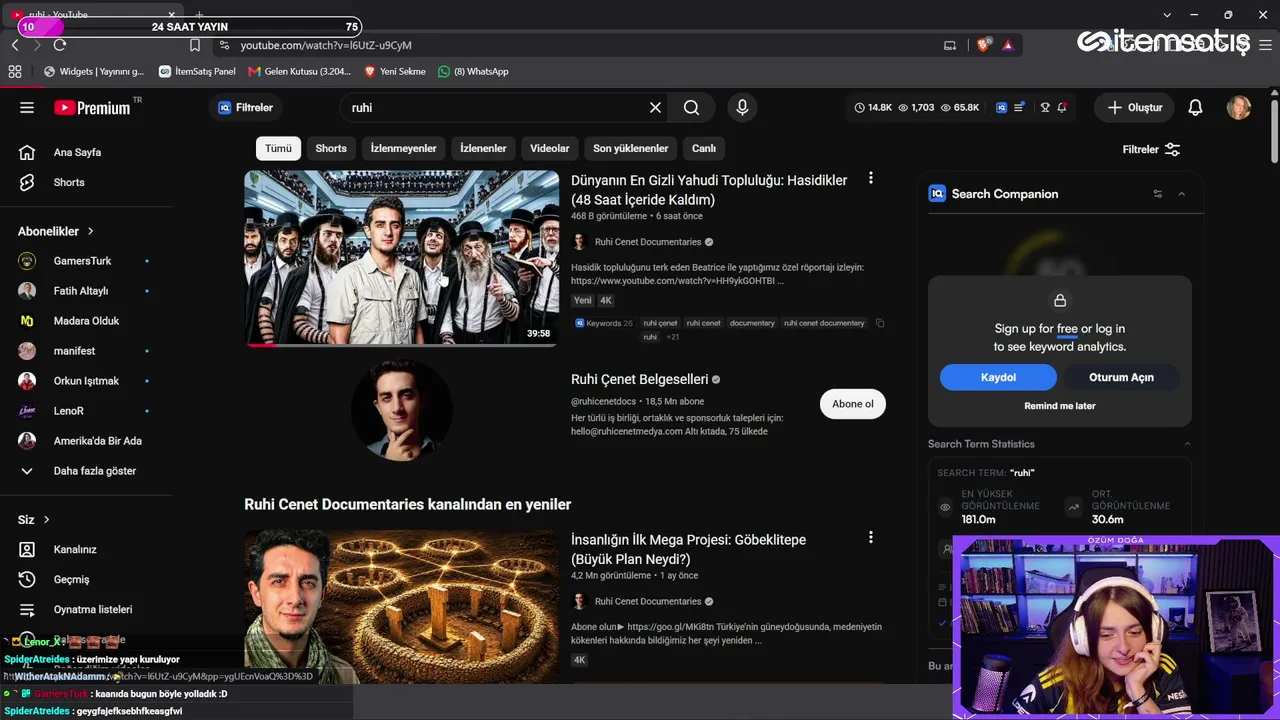Open the WhatsApp bookmark
Viewport: 1280px width, 720px height.
coord(473,71)
